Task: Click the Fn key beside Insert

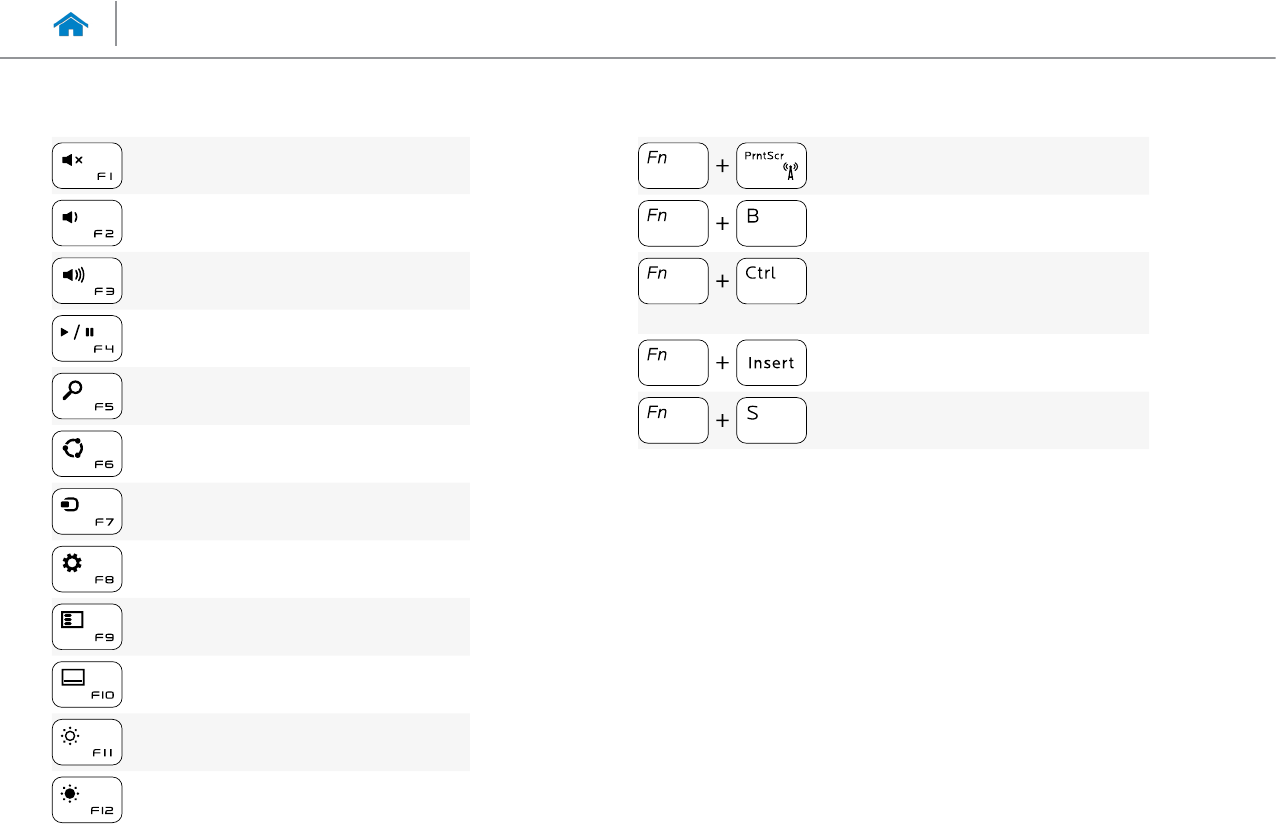Action: click(674, 363)
